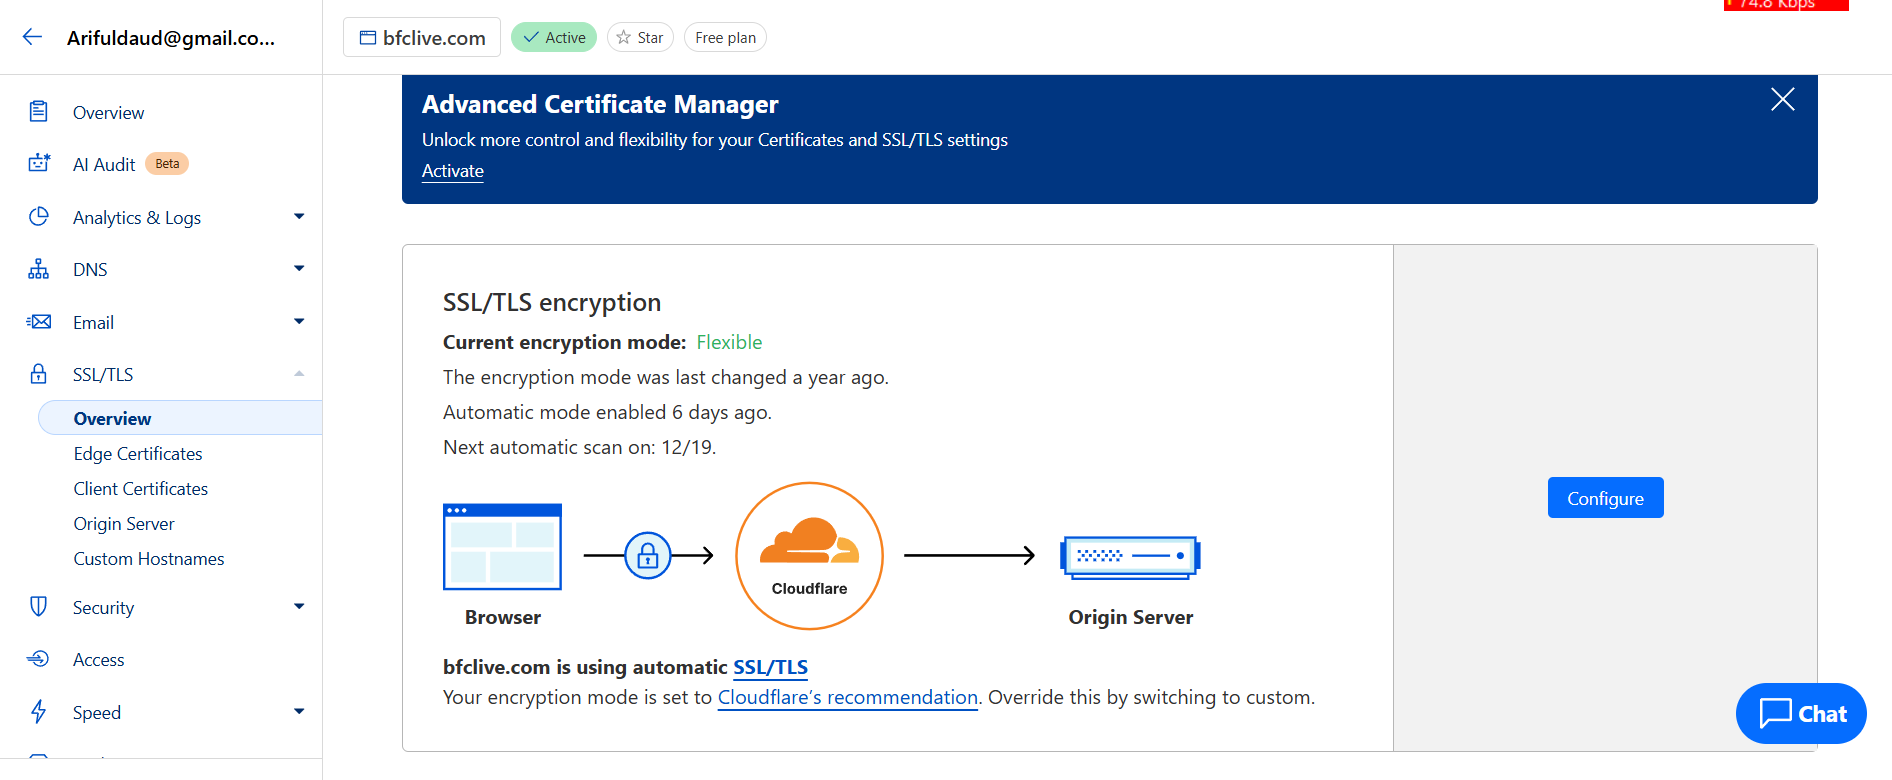Click the Origin Server illustration icon
Viewport: 1892px width, 780px height.
point(1130,557)
